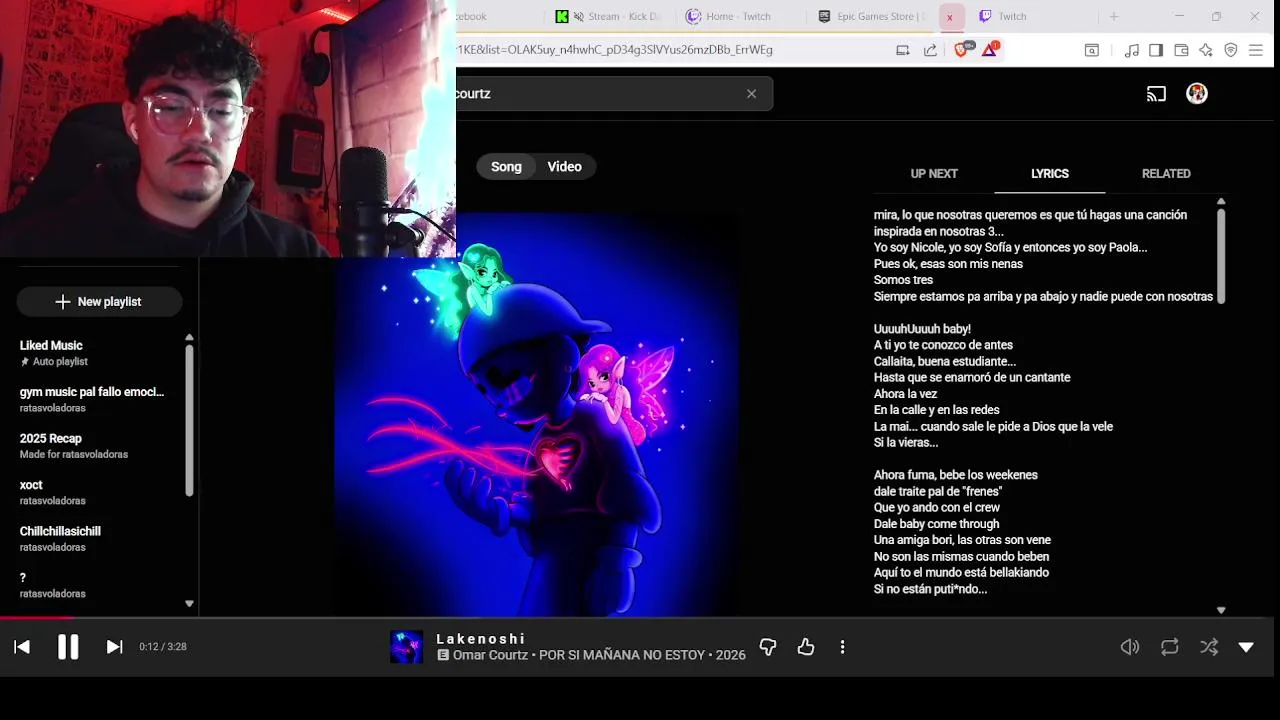Clear the search box with the X
This screenshot has width=1280, height=720.
[x=751, y=94]
